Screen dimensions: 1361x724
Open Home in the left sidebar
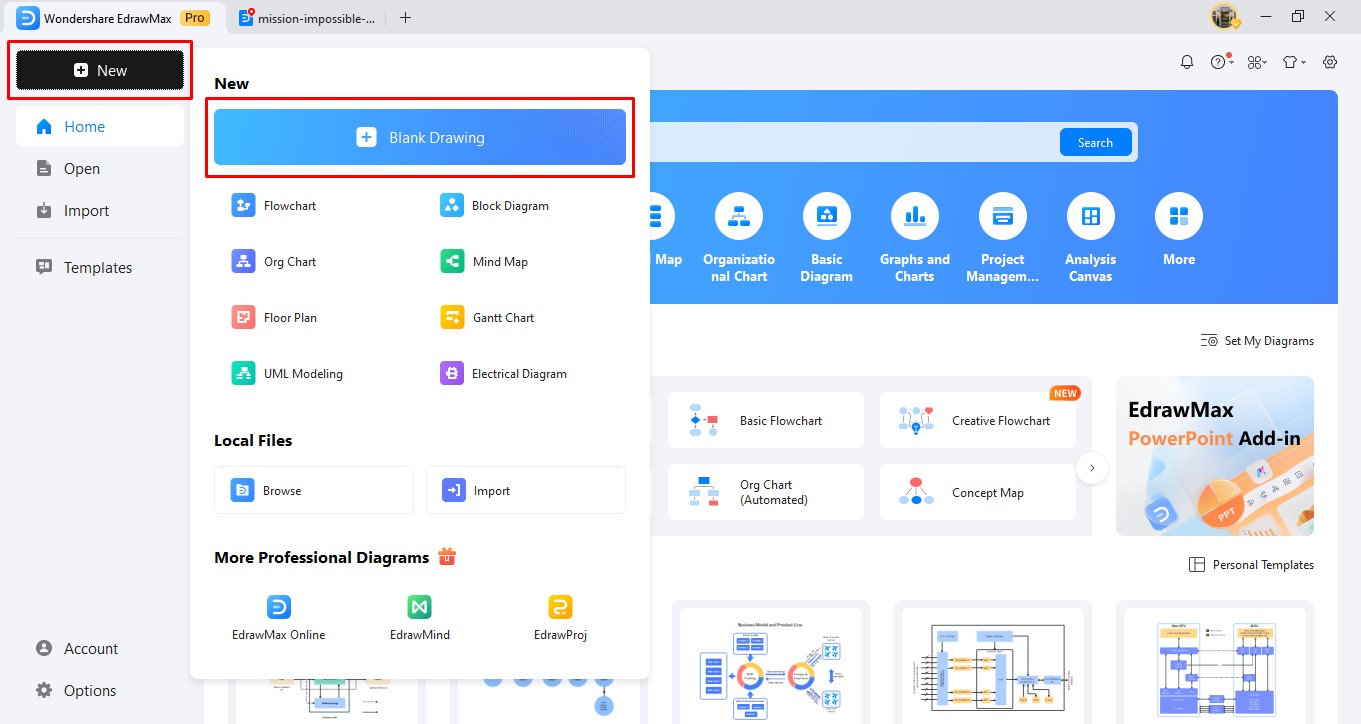point(100,127)
